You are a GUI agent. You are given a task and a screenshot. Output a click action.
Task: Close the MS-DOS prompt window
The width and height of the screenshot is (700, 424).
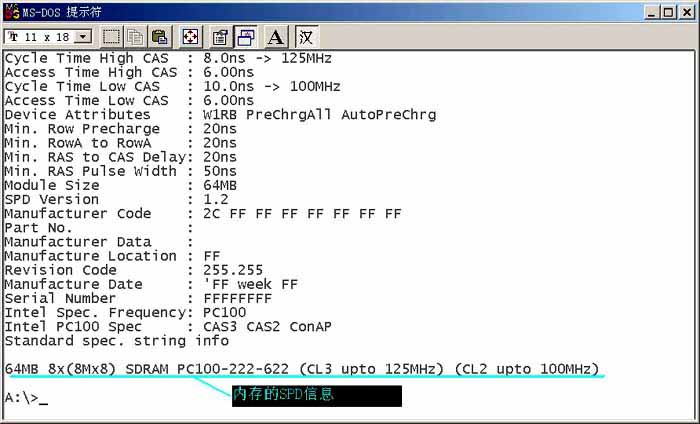(x=685, y=11)
